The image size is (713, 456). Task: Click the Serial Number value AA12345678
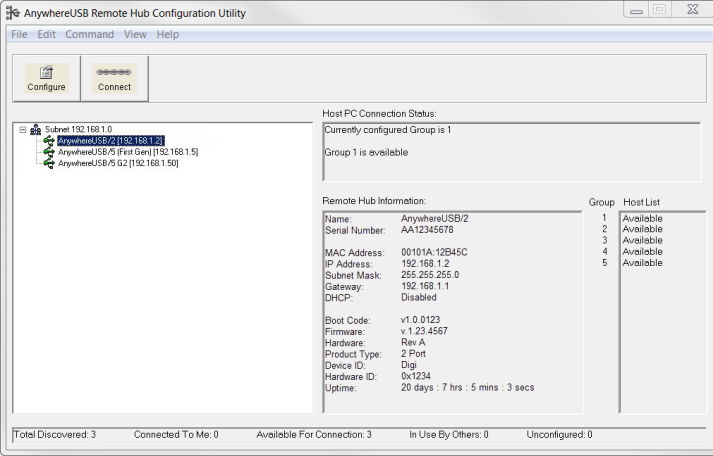pos(427,230)
